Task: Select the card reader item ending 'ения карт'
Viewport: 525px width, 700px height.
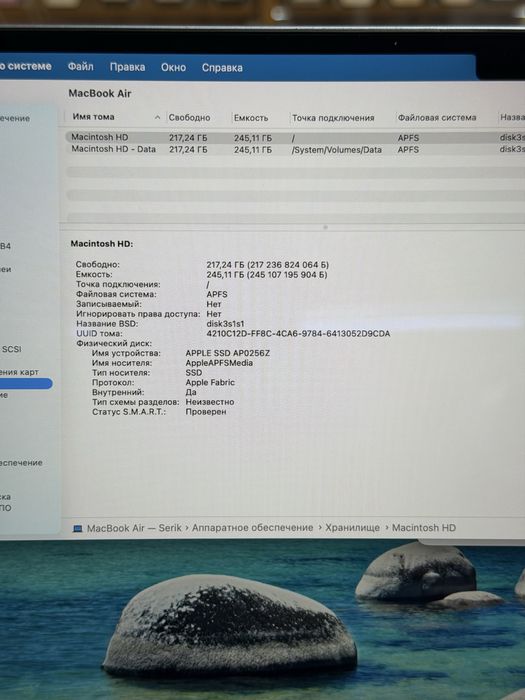Action: click(x=19, y=372)
